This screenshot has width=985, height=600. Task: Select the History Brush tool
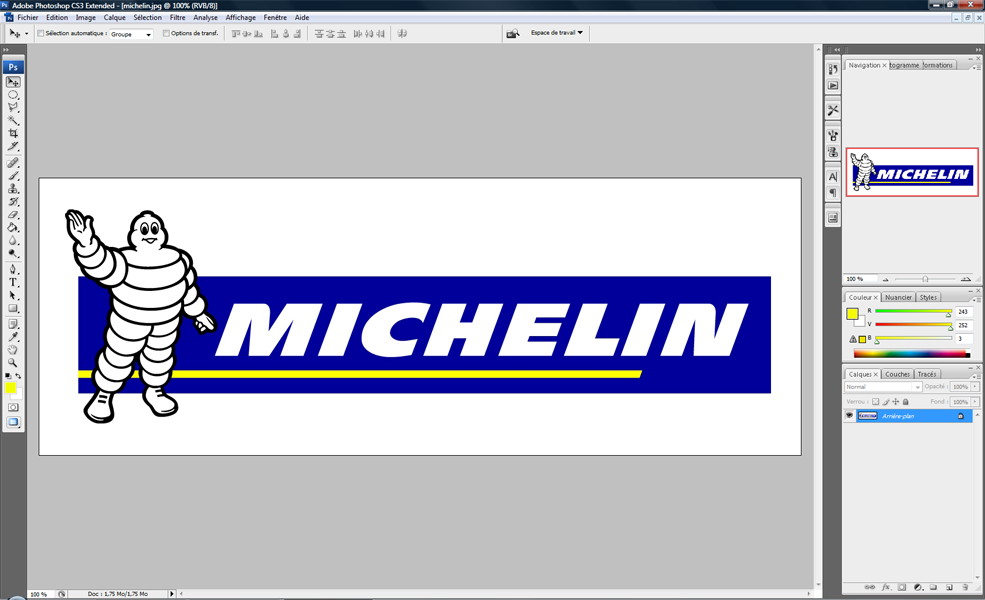coord(13,202)
